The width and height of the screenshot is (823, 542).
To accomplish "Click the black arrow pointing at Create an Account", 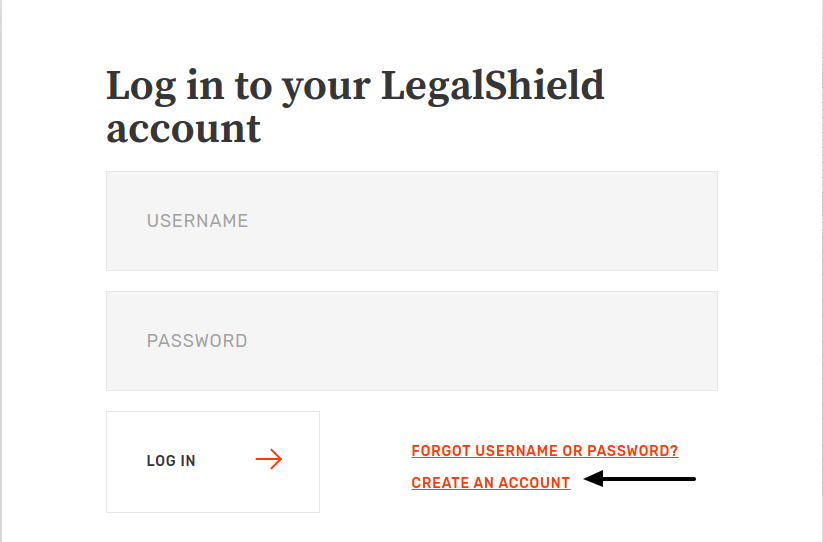I will point(640,480).
